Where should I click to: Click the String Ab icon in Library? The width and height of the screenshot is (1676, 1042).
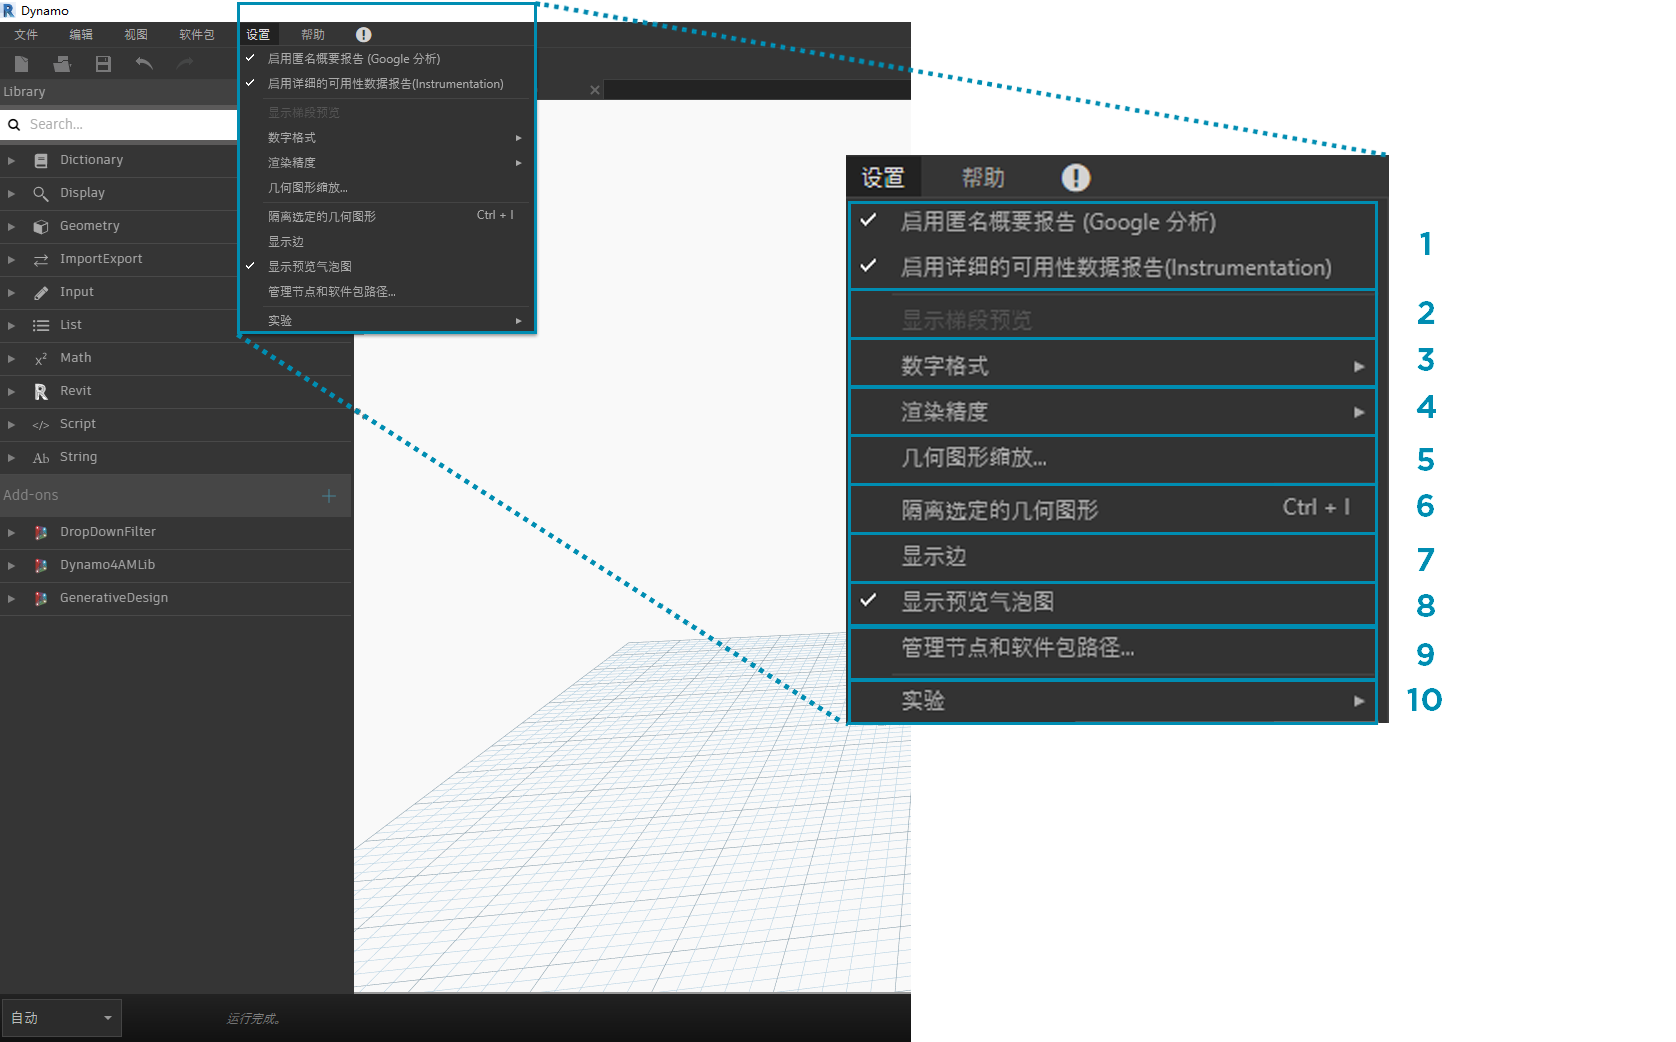point(41,457)
